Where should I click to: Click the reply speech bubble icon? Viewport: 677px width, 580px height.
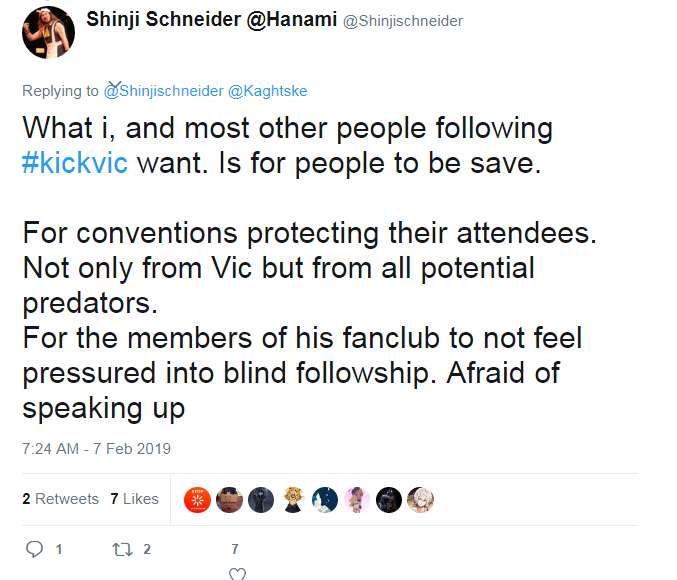(35, 549)
